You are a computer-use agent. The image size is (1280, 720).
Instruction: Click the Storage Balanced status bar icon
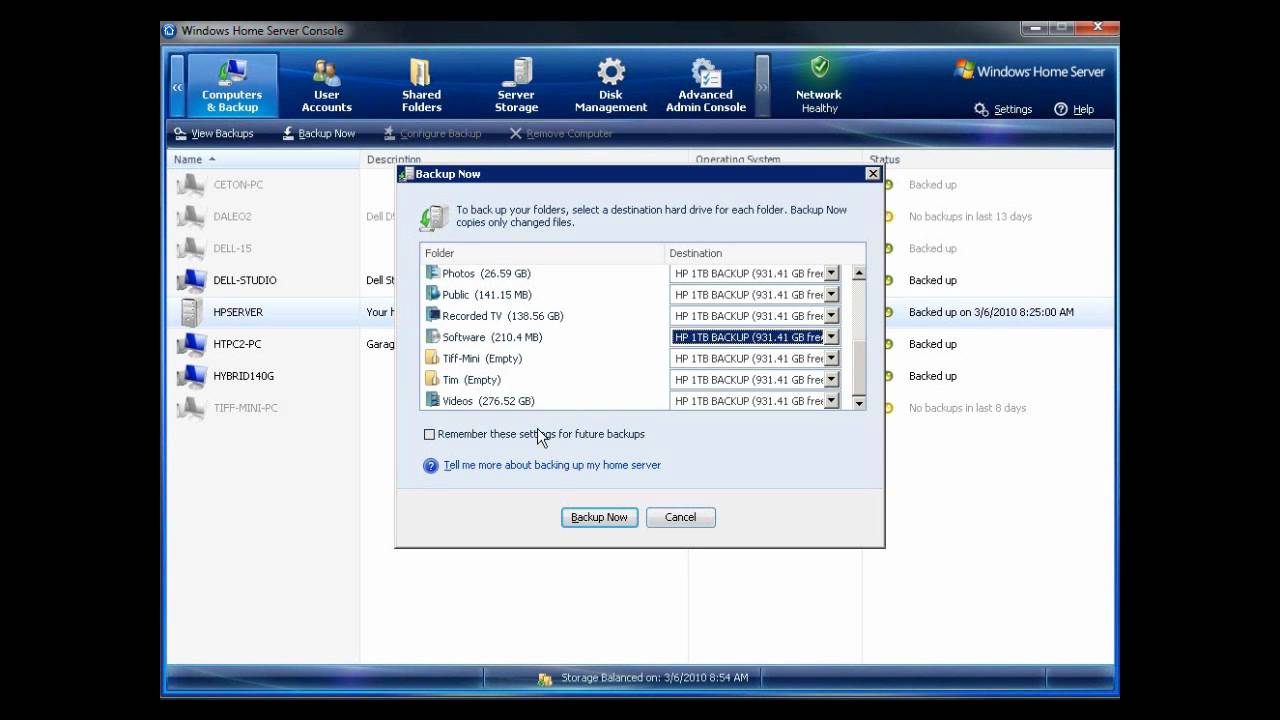pos(545,678)
